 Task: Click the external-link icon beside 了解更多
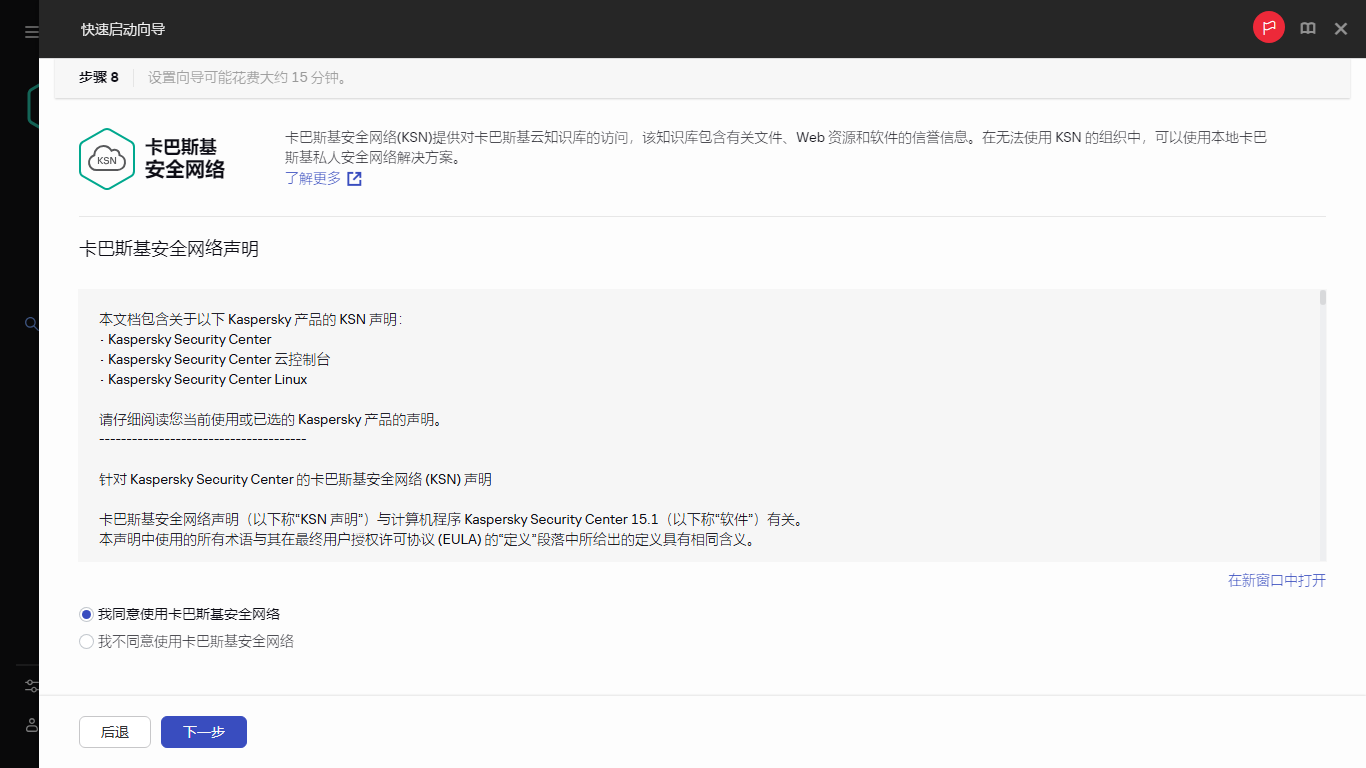(355, 177)
